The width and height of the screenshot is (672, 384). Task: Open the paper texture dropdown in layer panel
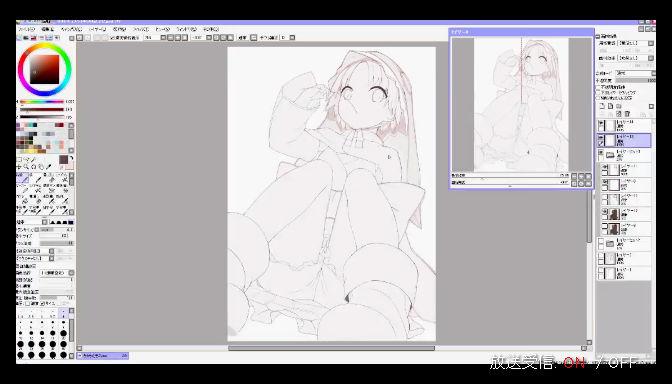(651, 44)
